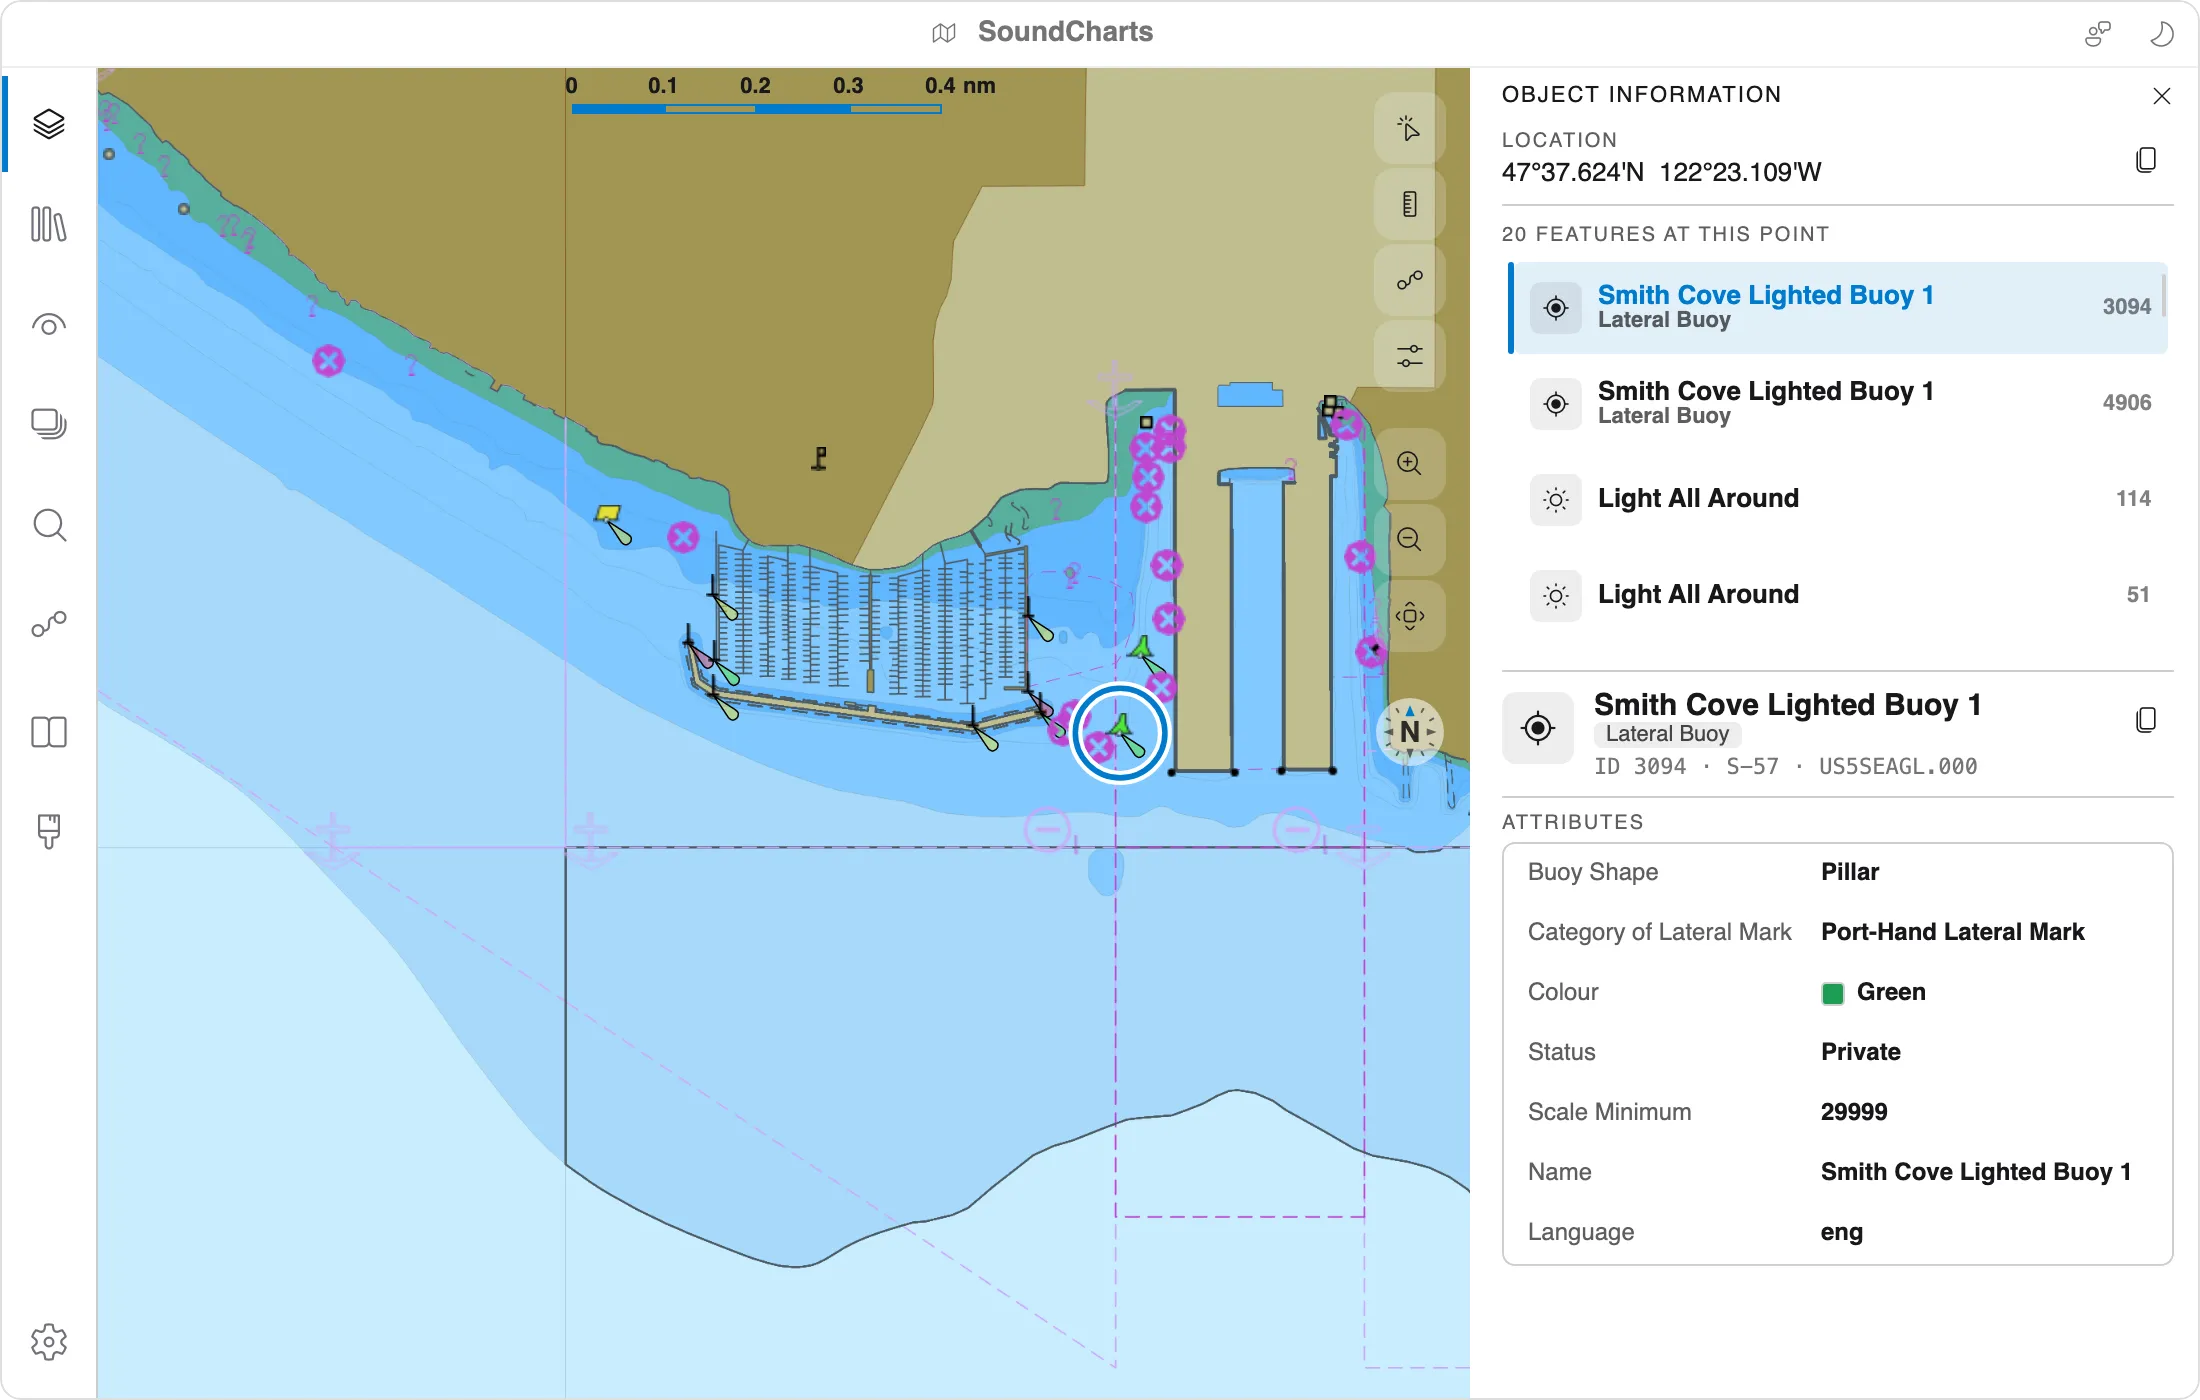The image size is (2200, 1400).
Task: Click the Private status value
Action: coord(1860,1052)
